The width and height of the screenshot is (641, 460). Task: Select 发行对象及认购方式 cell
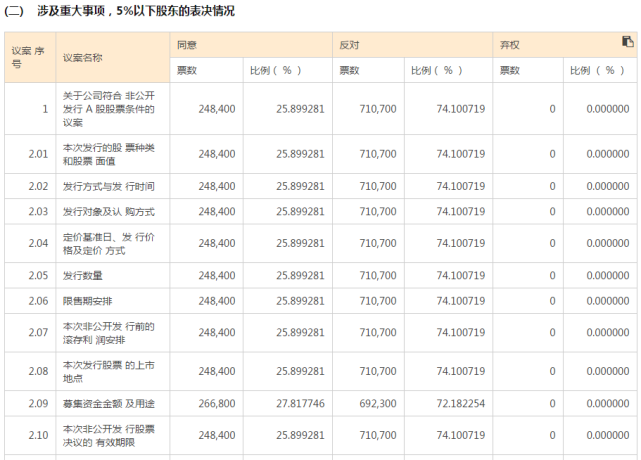[113, 211]
